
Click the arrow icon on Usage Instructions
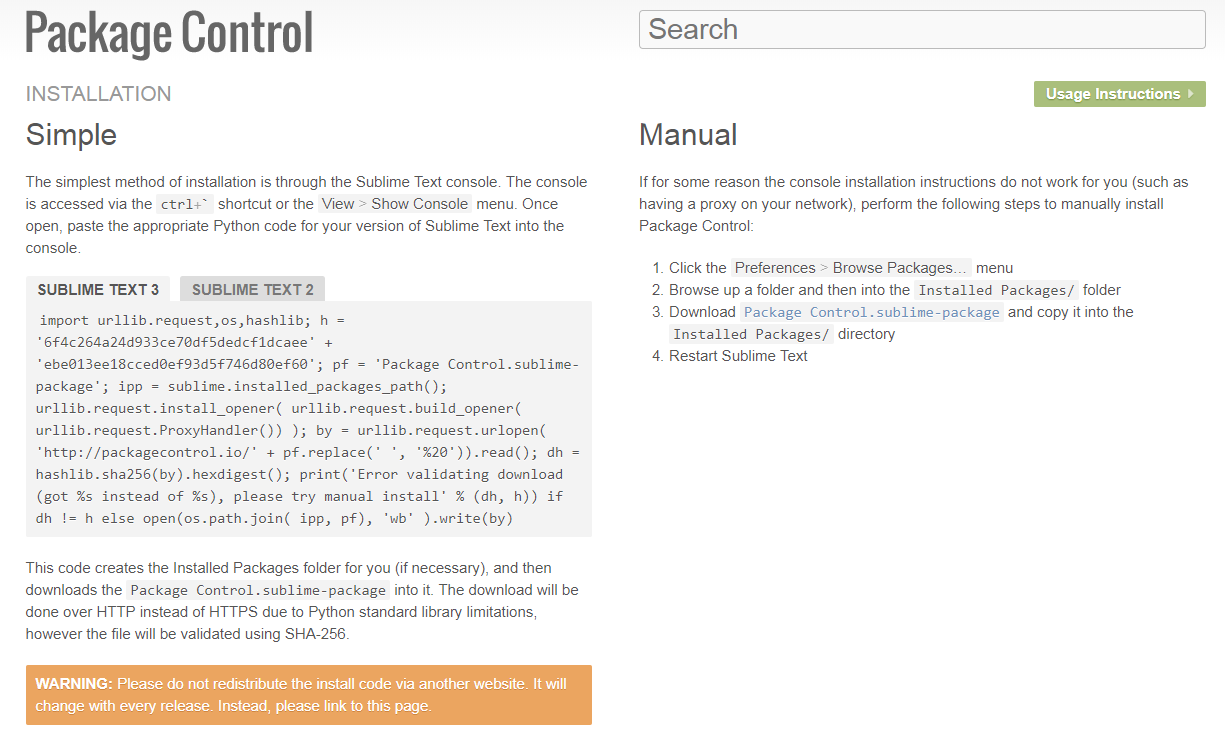pos(1191,94)
